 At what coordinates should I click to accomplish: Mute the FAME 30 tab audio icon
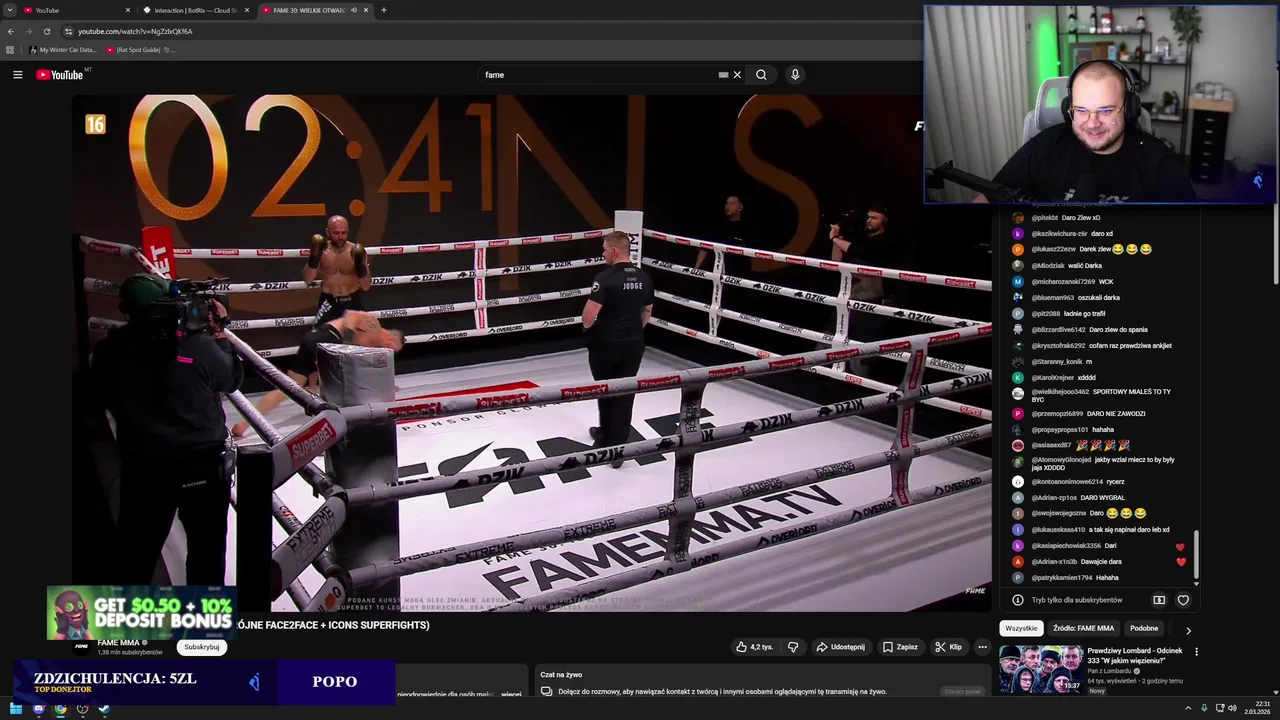pyautogui.click(x=354, y=10)
